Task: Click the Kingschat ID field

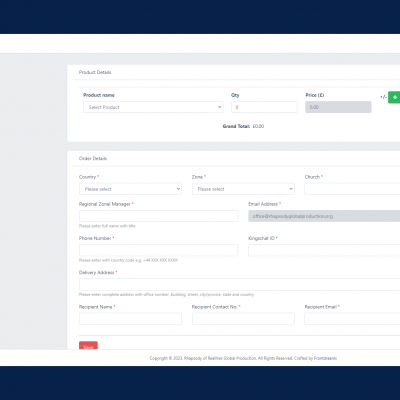Action: pos(324,250)
